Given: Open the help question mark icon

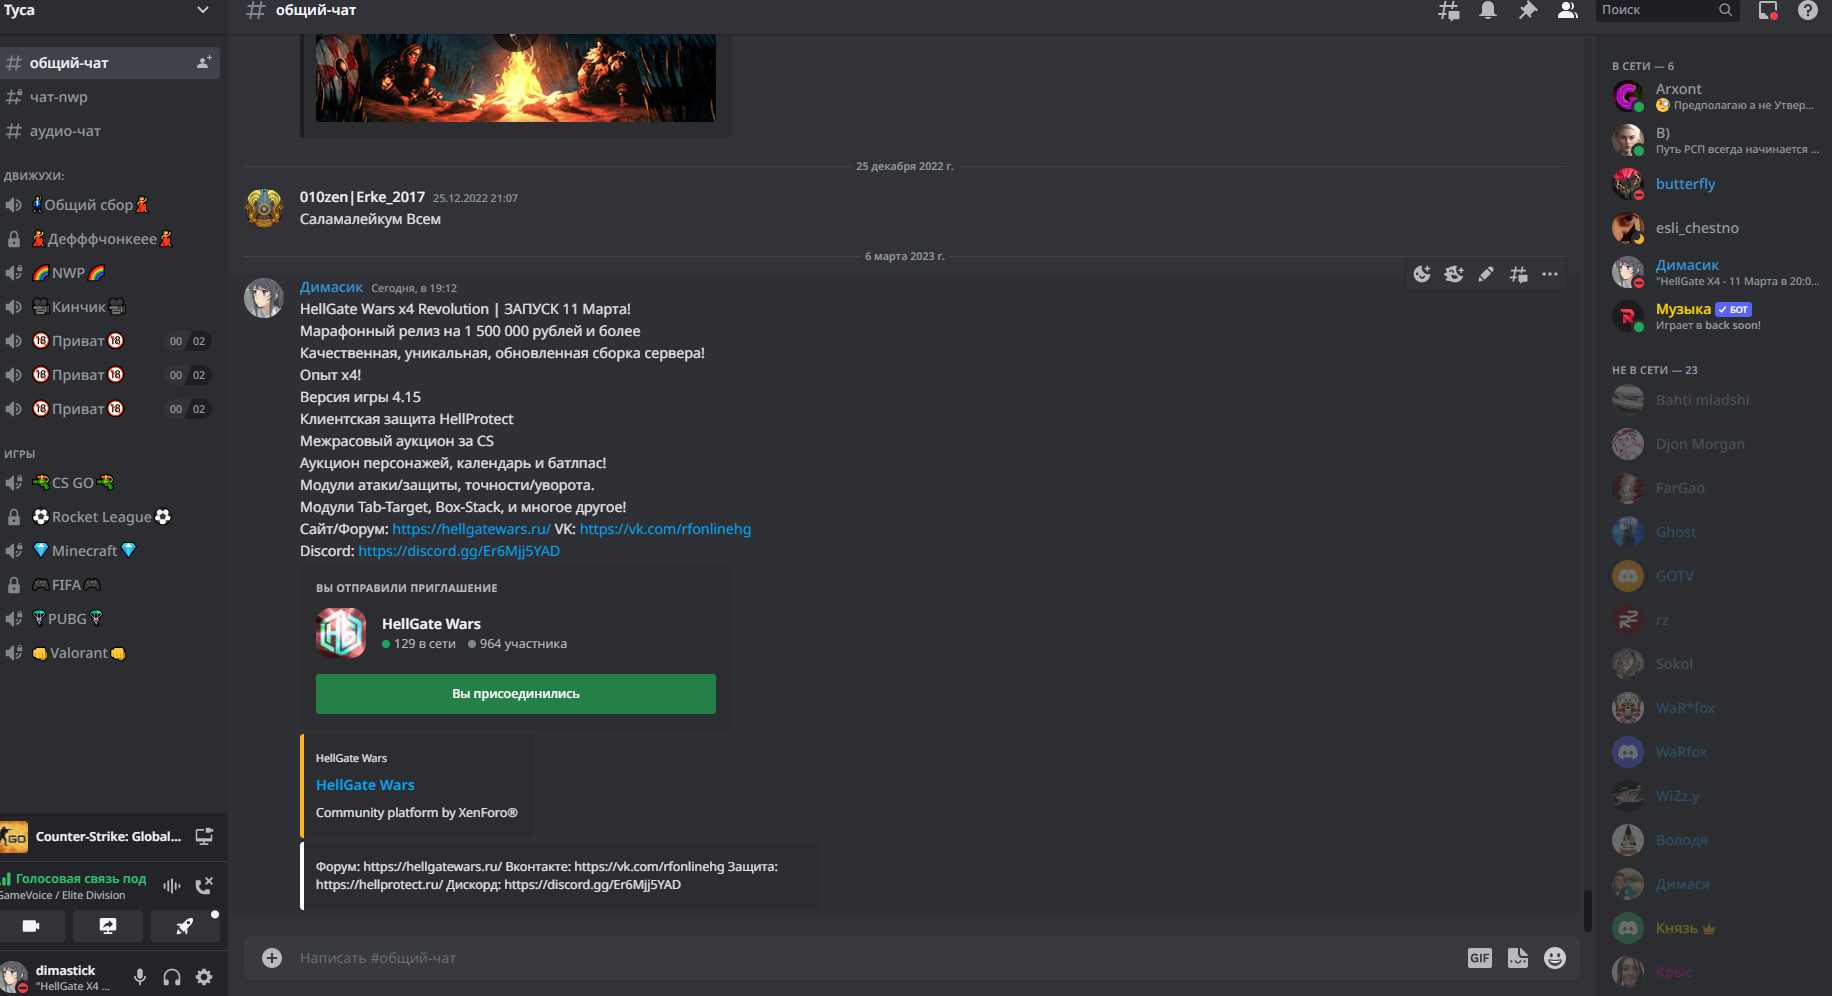Looking at the screenshot, I should [1808, 10].
